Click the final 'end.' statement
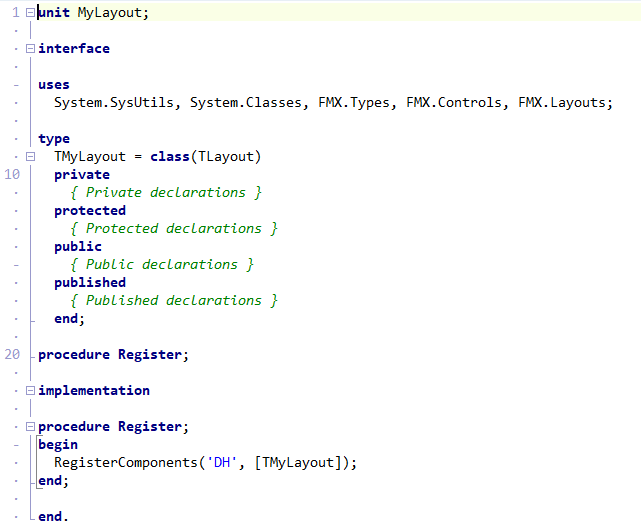641x532 pixels. click(53, 516)
